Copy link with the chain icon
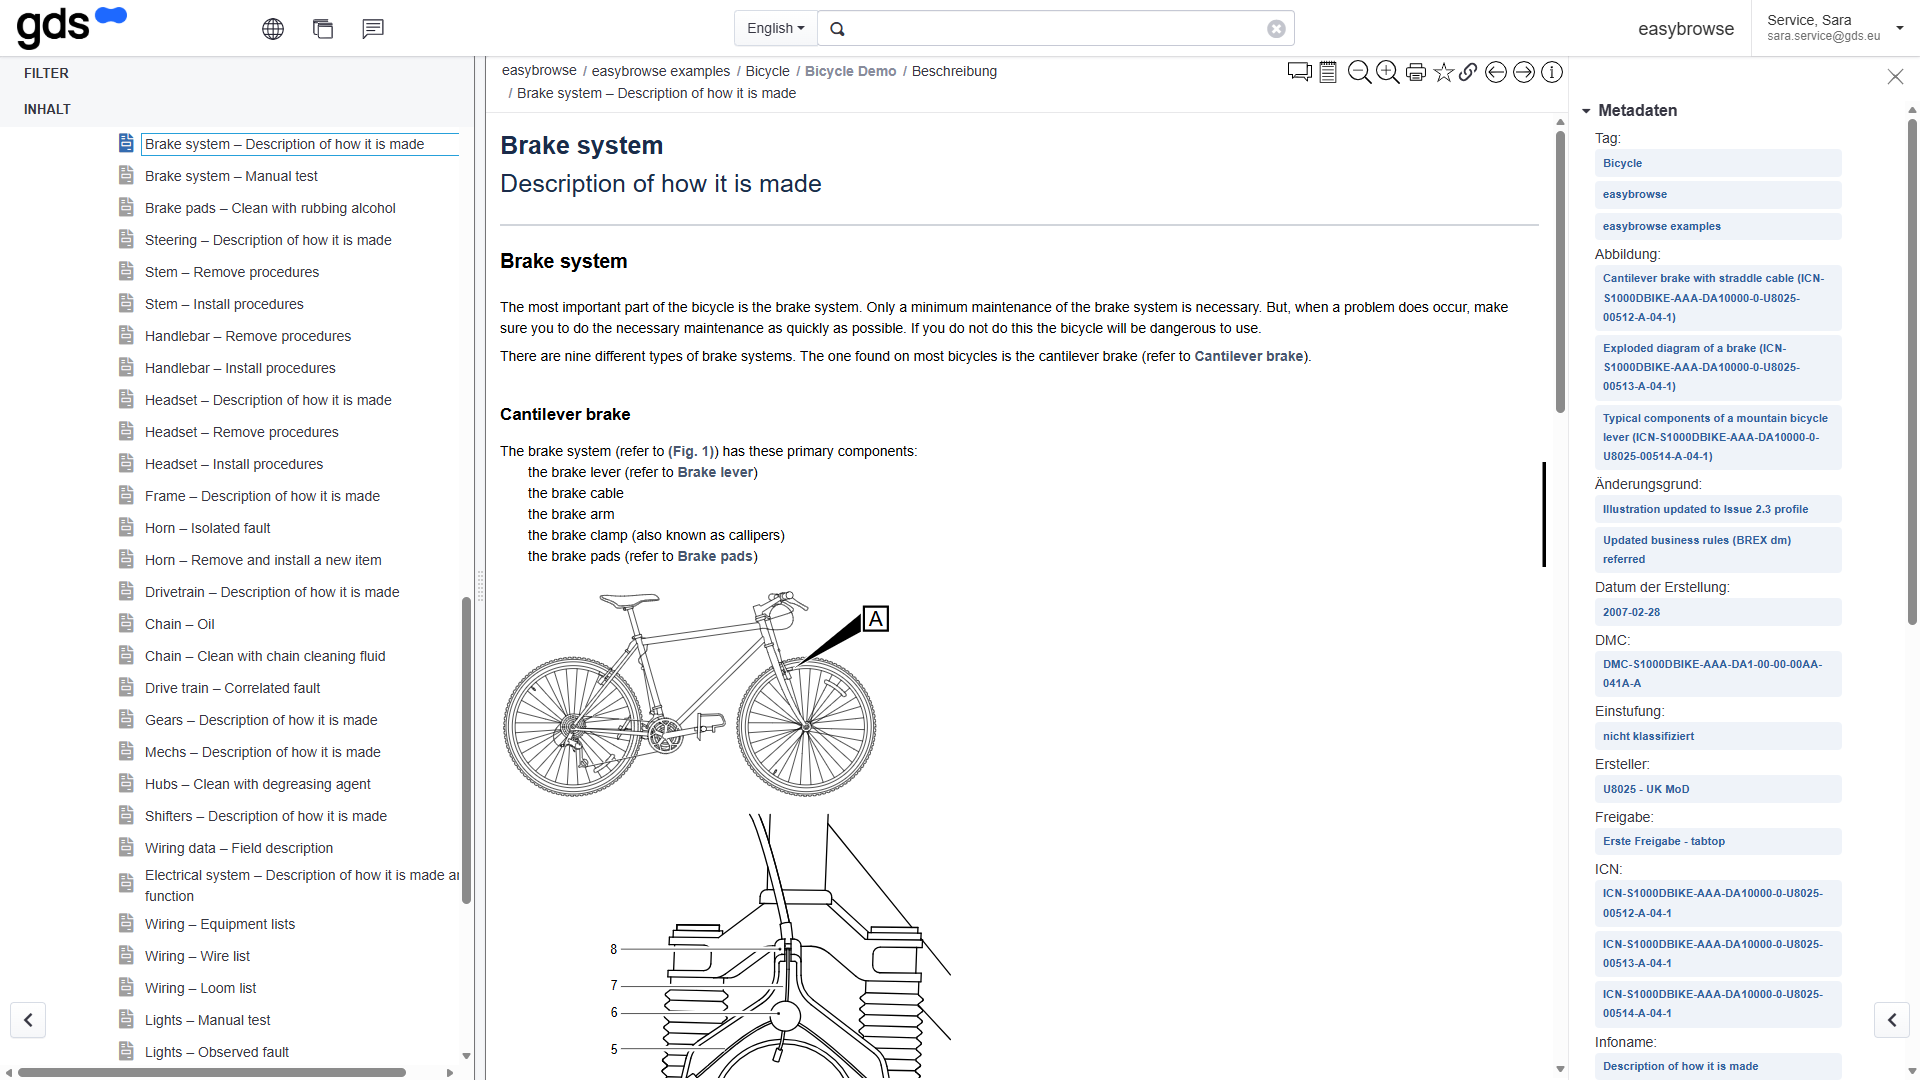The image size is (1920, 1080). click(1468, 72)
